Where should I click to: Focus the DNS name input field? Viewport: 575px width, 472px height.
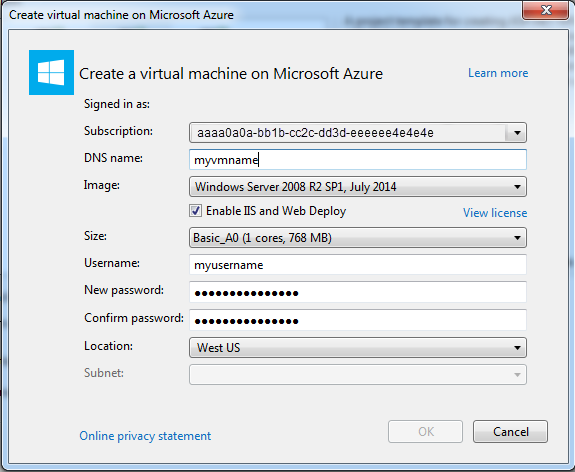pyautogui.click(x=358, y=160)
